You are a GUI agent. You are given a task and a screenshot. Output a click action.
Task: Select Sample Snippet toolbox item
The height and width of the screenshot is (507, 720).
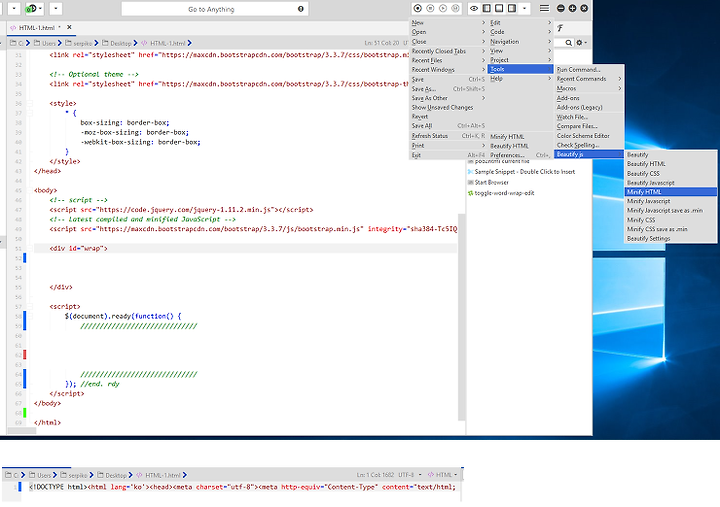[x=521, y=172]
